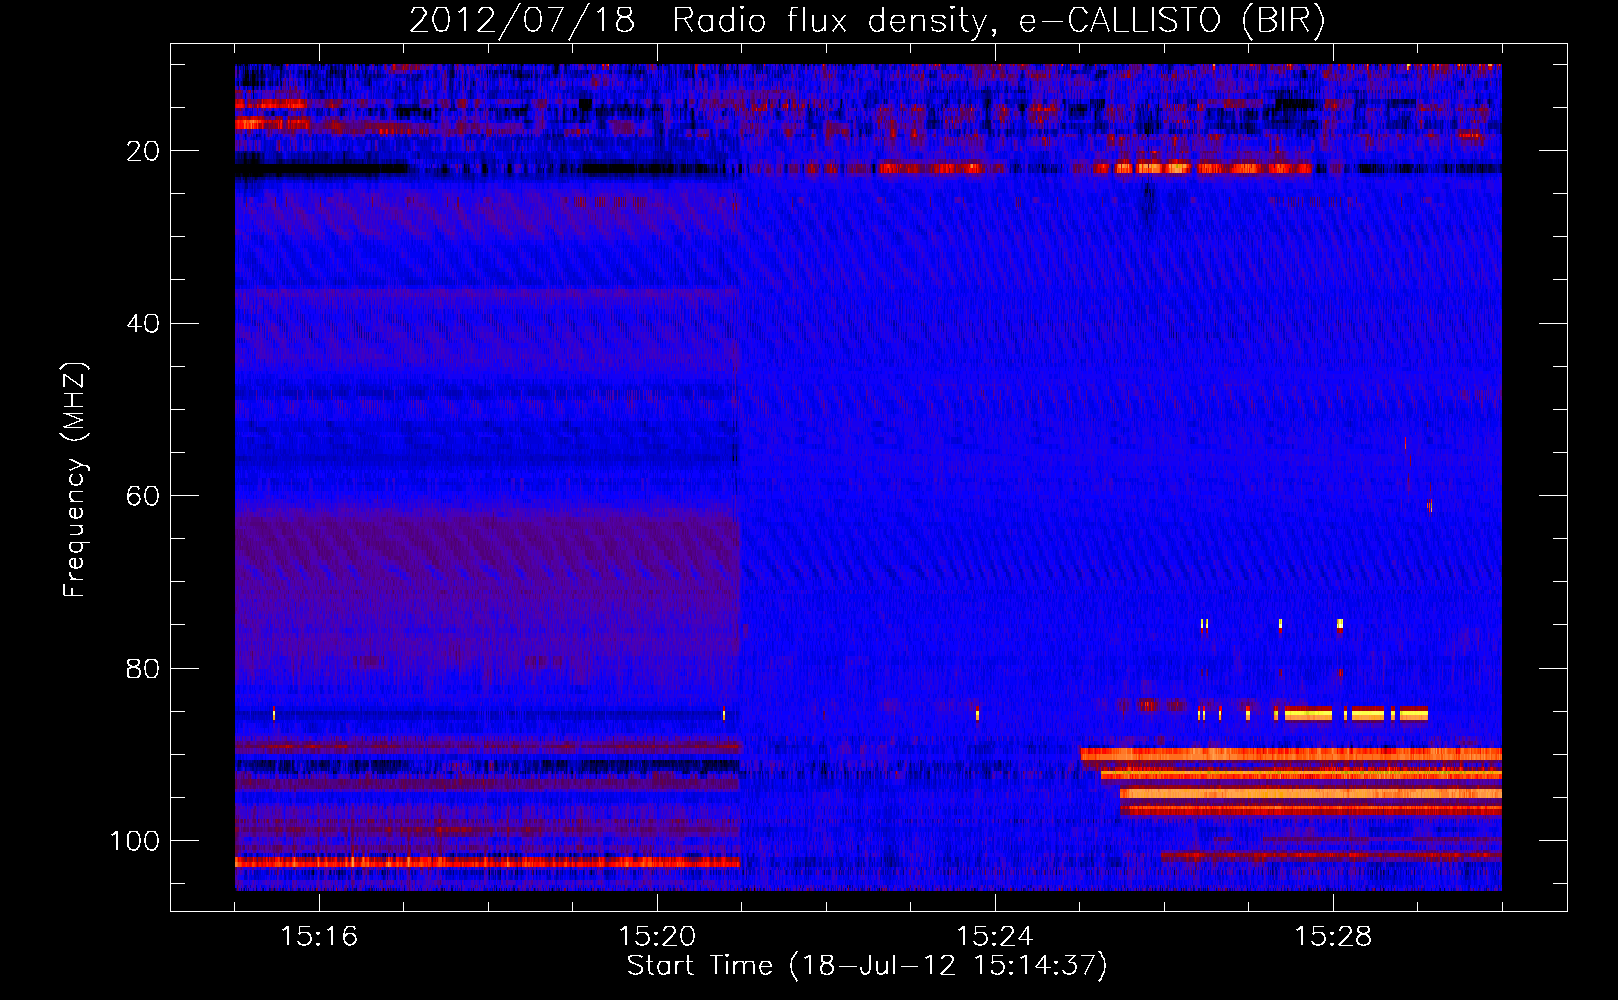This screenshot has height=1000, width=1618.
Task: Click the "Start Time (18-Jul-12 15:14:37)" x-axis label
Action: pyautogui.click(x=867, y=966)
